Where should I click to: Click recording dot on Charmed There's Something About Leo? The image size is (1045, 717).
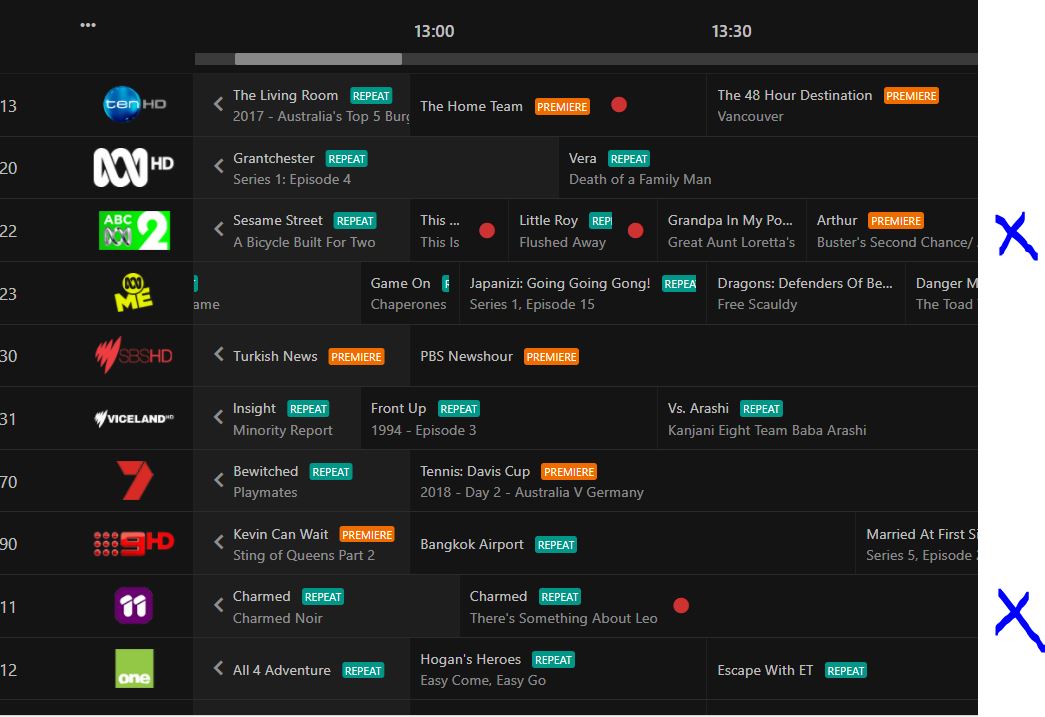pyautogui.click(x=681, y=606)
